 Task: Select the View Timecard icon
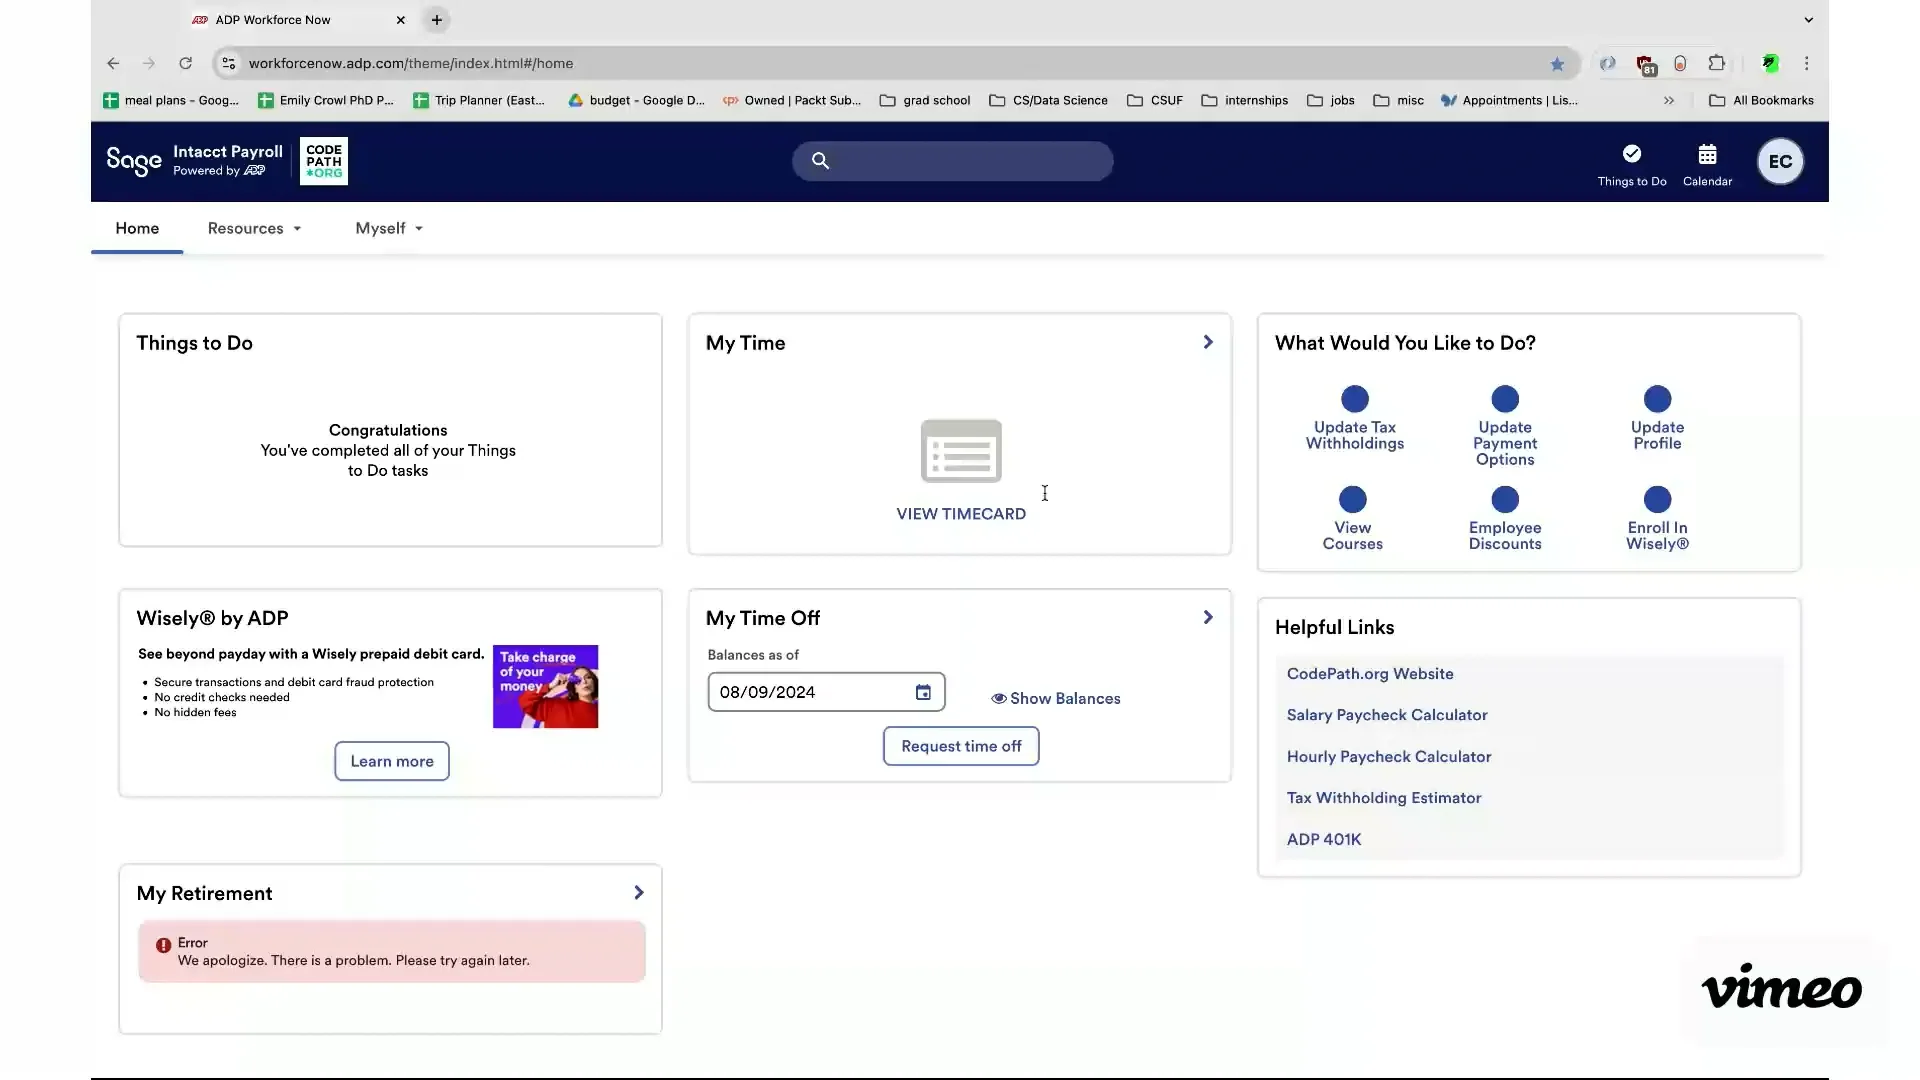(960, 451)
